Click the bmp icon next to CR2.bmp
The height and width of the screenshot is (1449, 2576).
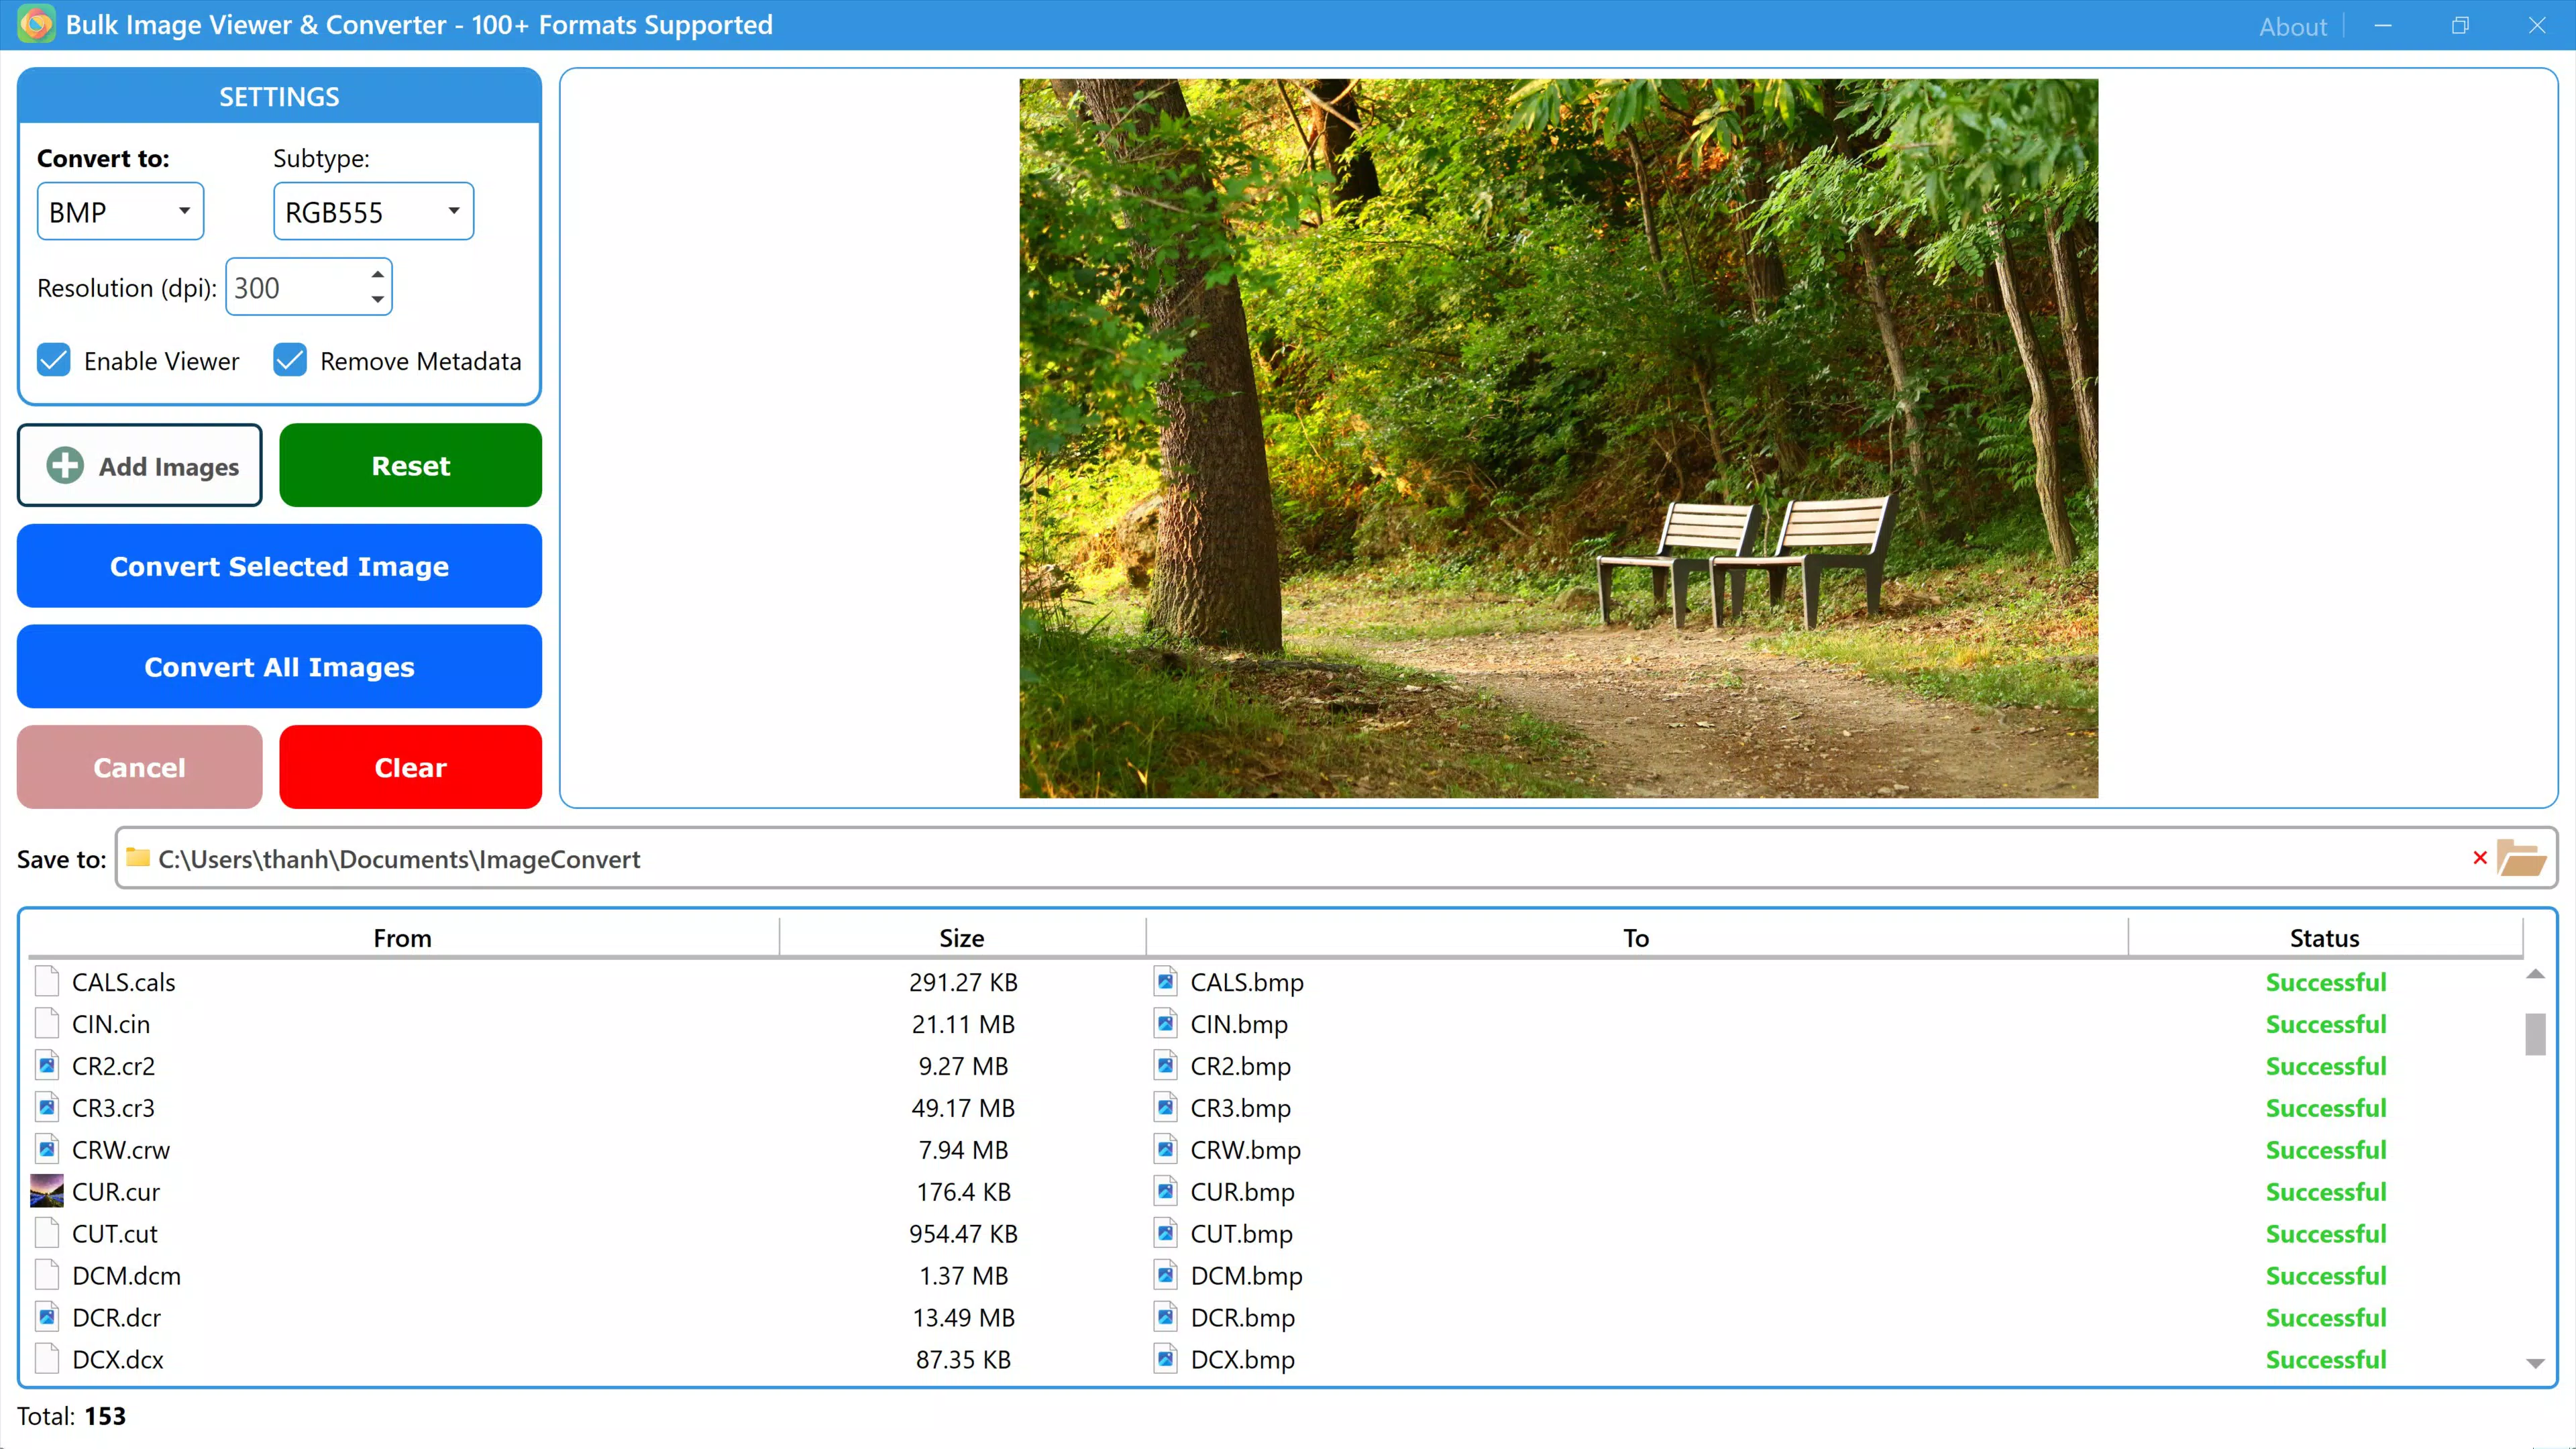click(x=1166, y=1065)
